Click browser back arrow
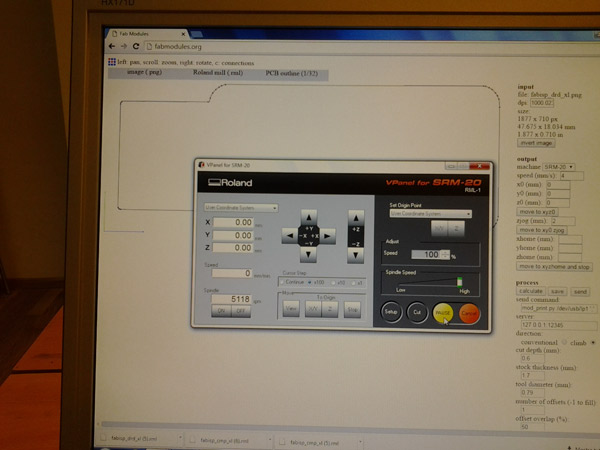Screen dimensions: 600x450 coord(112,46)
